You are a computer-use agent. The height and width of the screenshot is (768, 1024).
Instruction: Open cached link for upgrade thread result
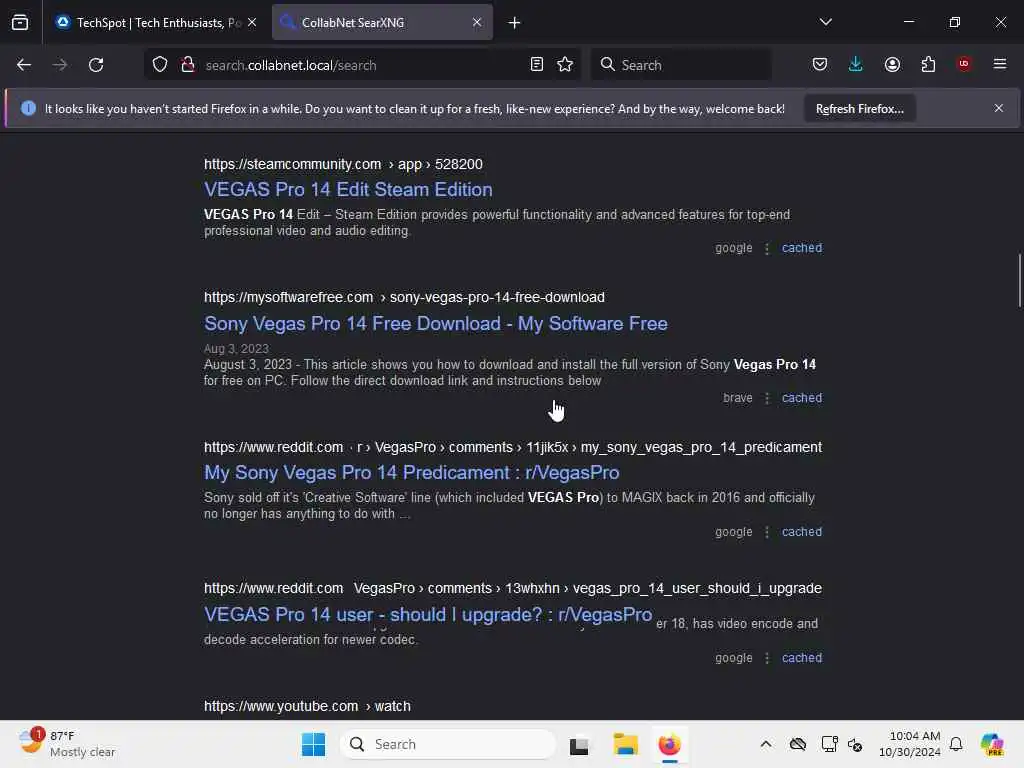pyautogui.click(x=802, y=658)
